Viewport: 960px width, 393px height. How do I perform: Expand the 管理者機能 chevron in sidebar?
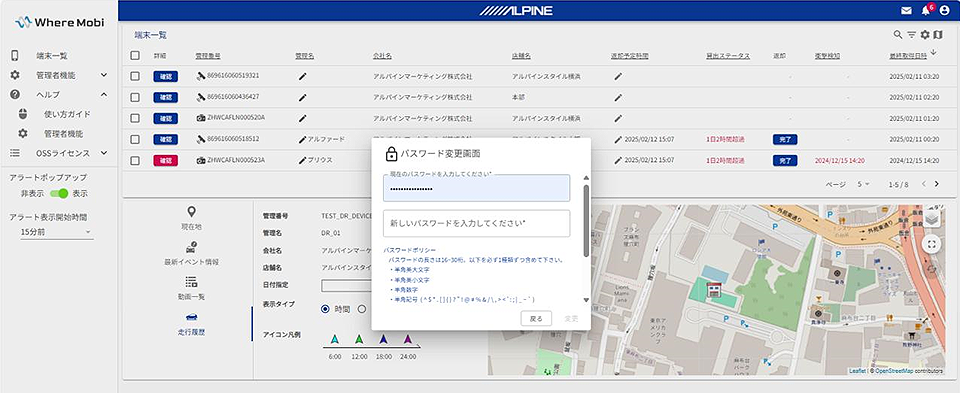[103, 75]
